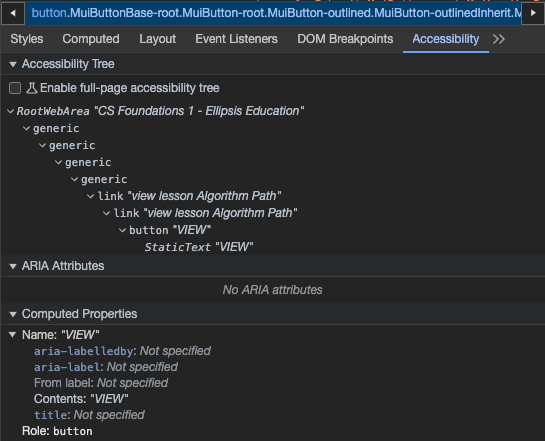Collapse the third-level generic node
The image size is (545, 441).
pos(58,162)
